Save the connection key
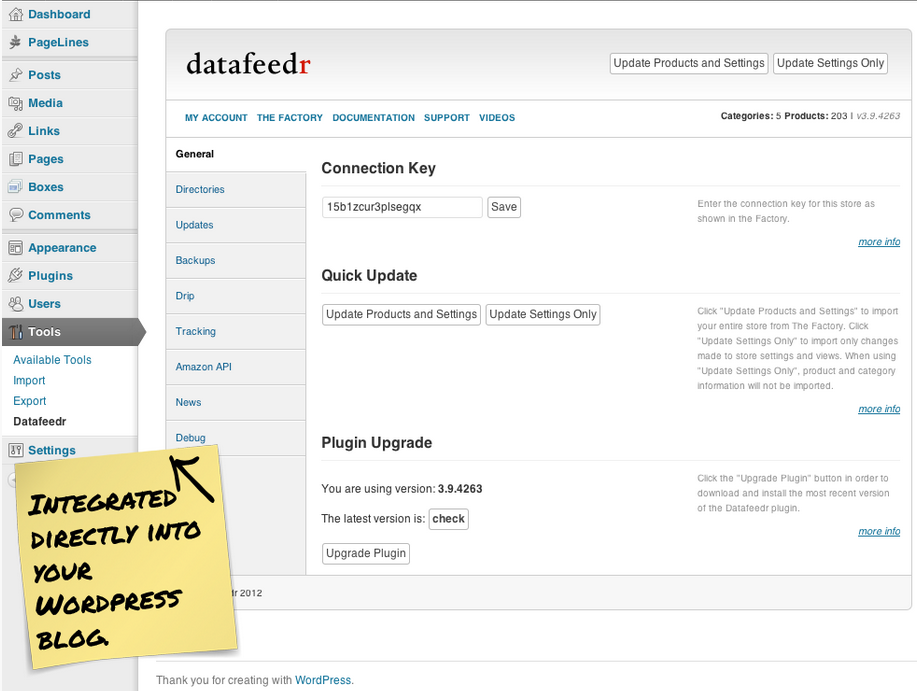 point(504,207)
